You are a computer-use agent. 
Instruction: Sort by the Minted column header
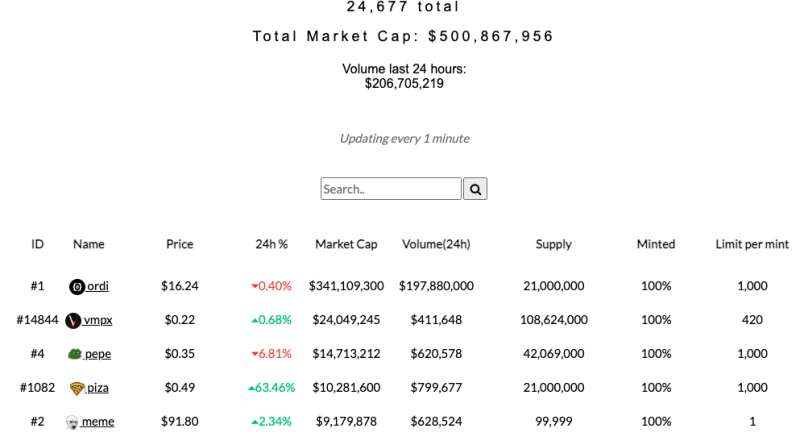pyautogui.click(x=656, y=244)
